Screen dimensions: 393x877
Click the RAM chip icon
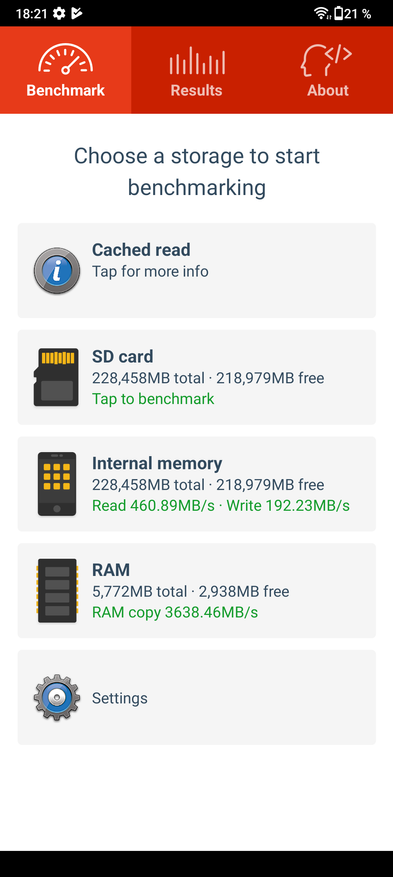(x=56, y=591)
